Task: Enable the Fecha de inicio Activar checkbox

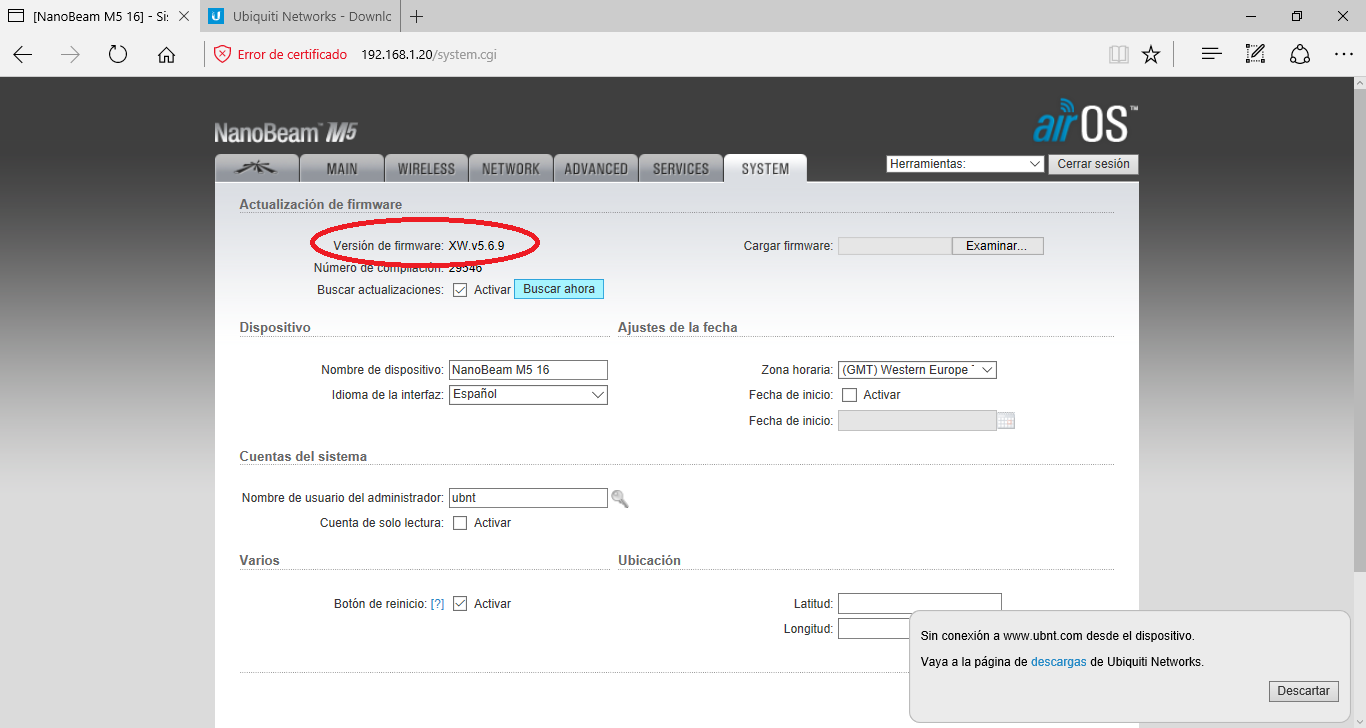Action: [849, 395]
